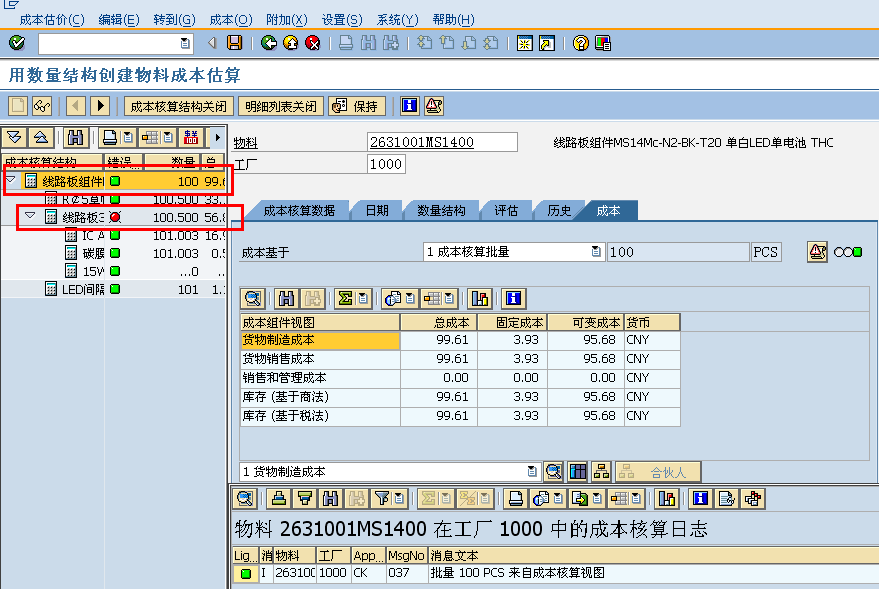Click the red cancel icon in toolbar
The width and height of the screenshot is (879, 589).
pyautogui.click(x=313, y=43)
